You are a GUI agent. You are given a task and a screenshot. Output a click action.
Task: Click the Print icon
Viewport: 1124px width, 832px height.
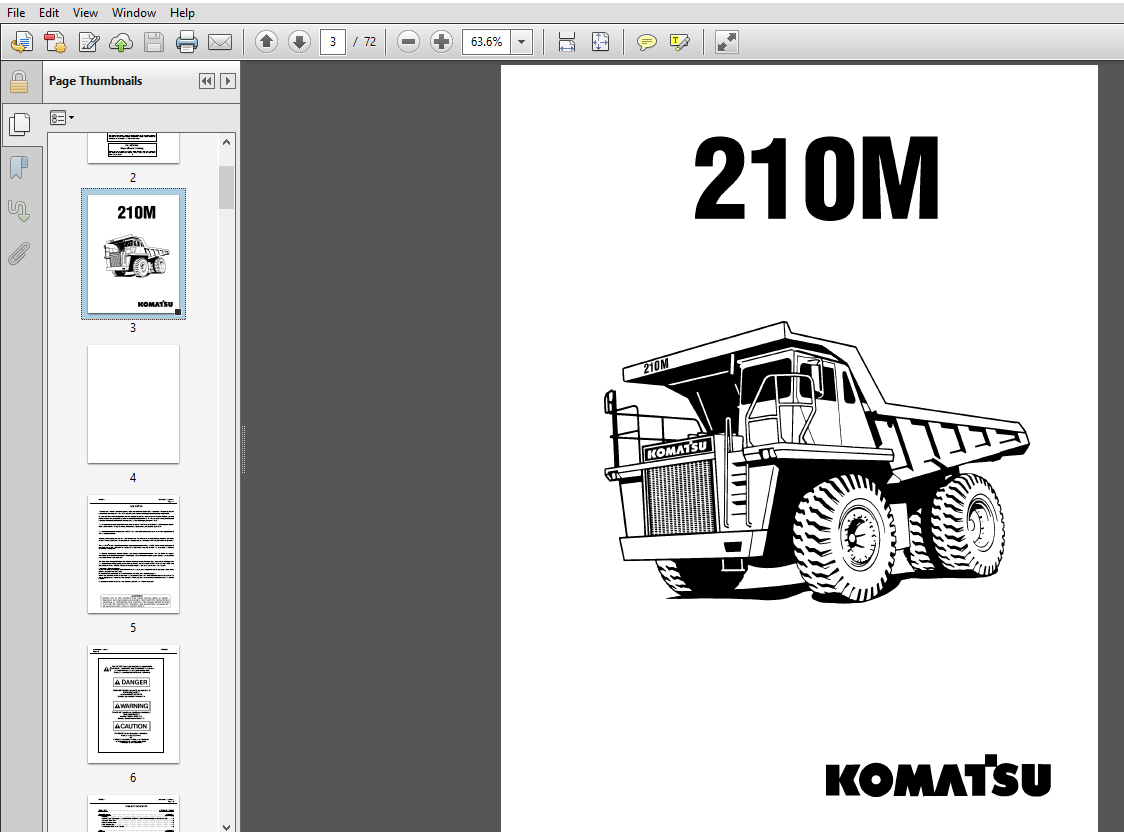[186, 42]
